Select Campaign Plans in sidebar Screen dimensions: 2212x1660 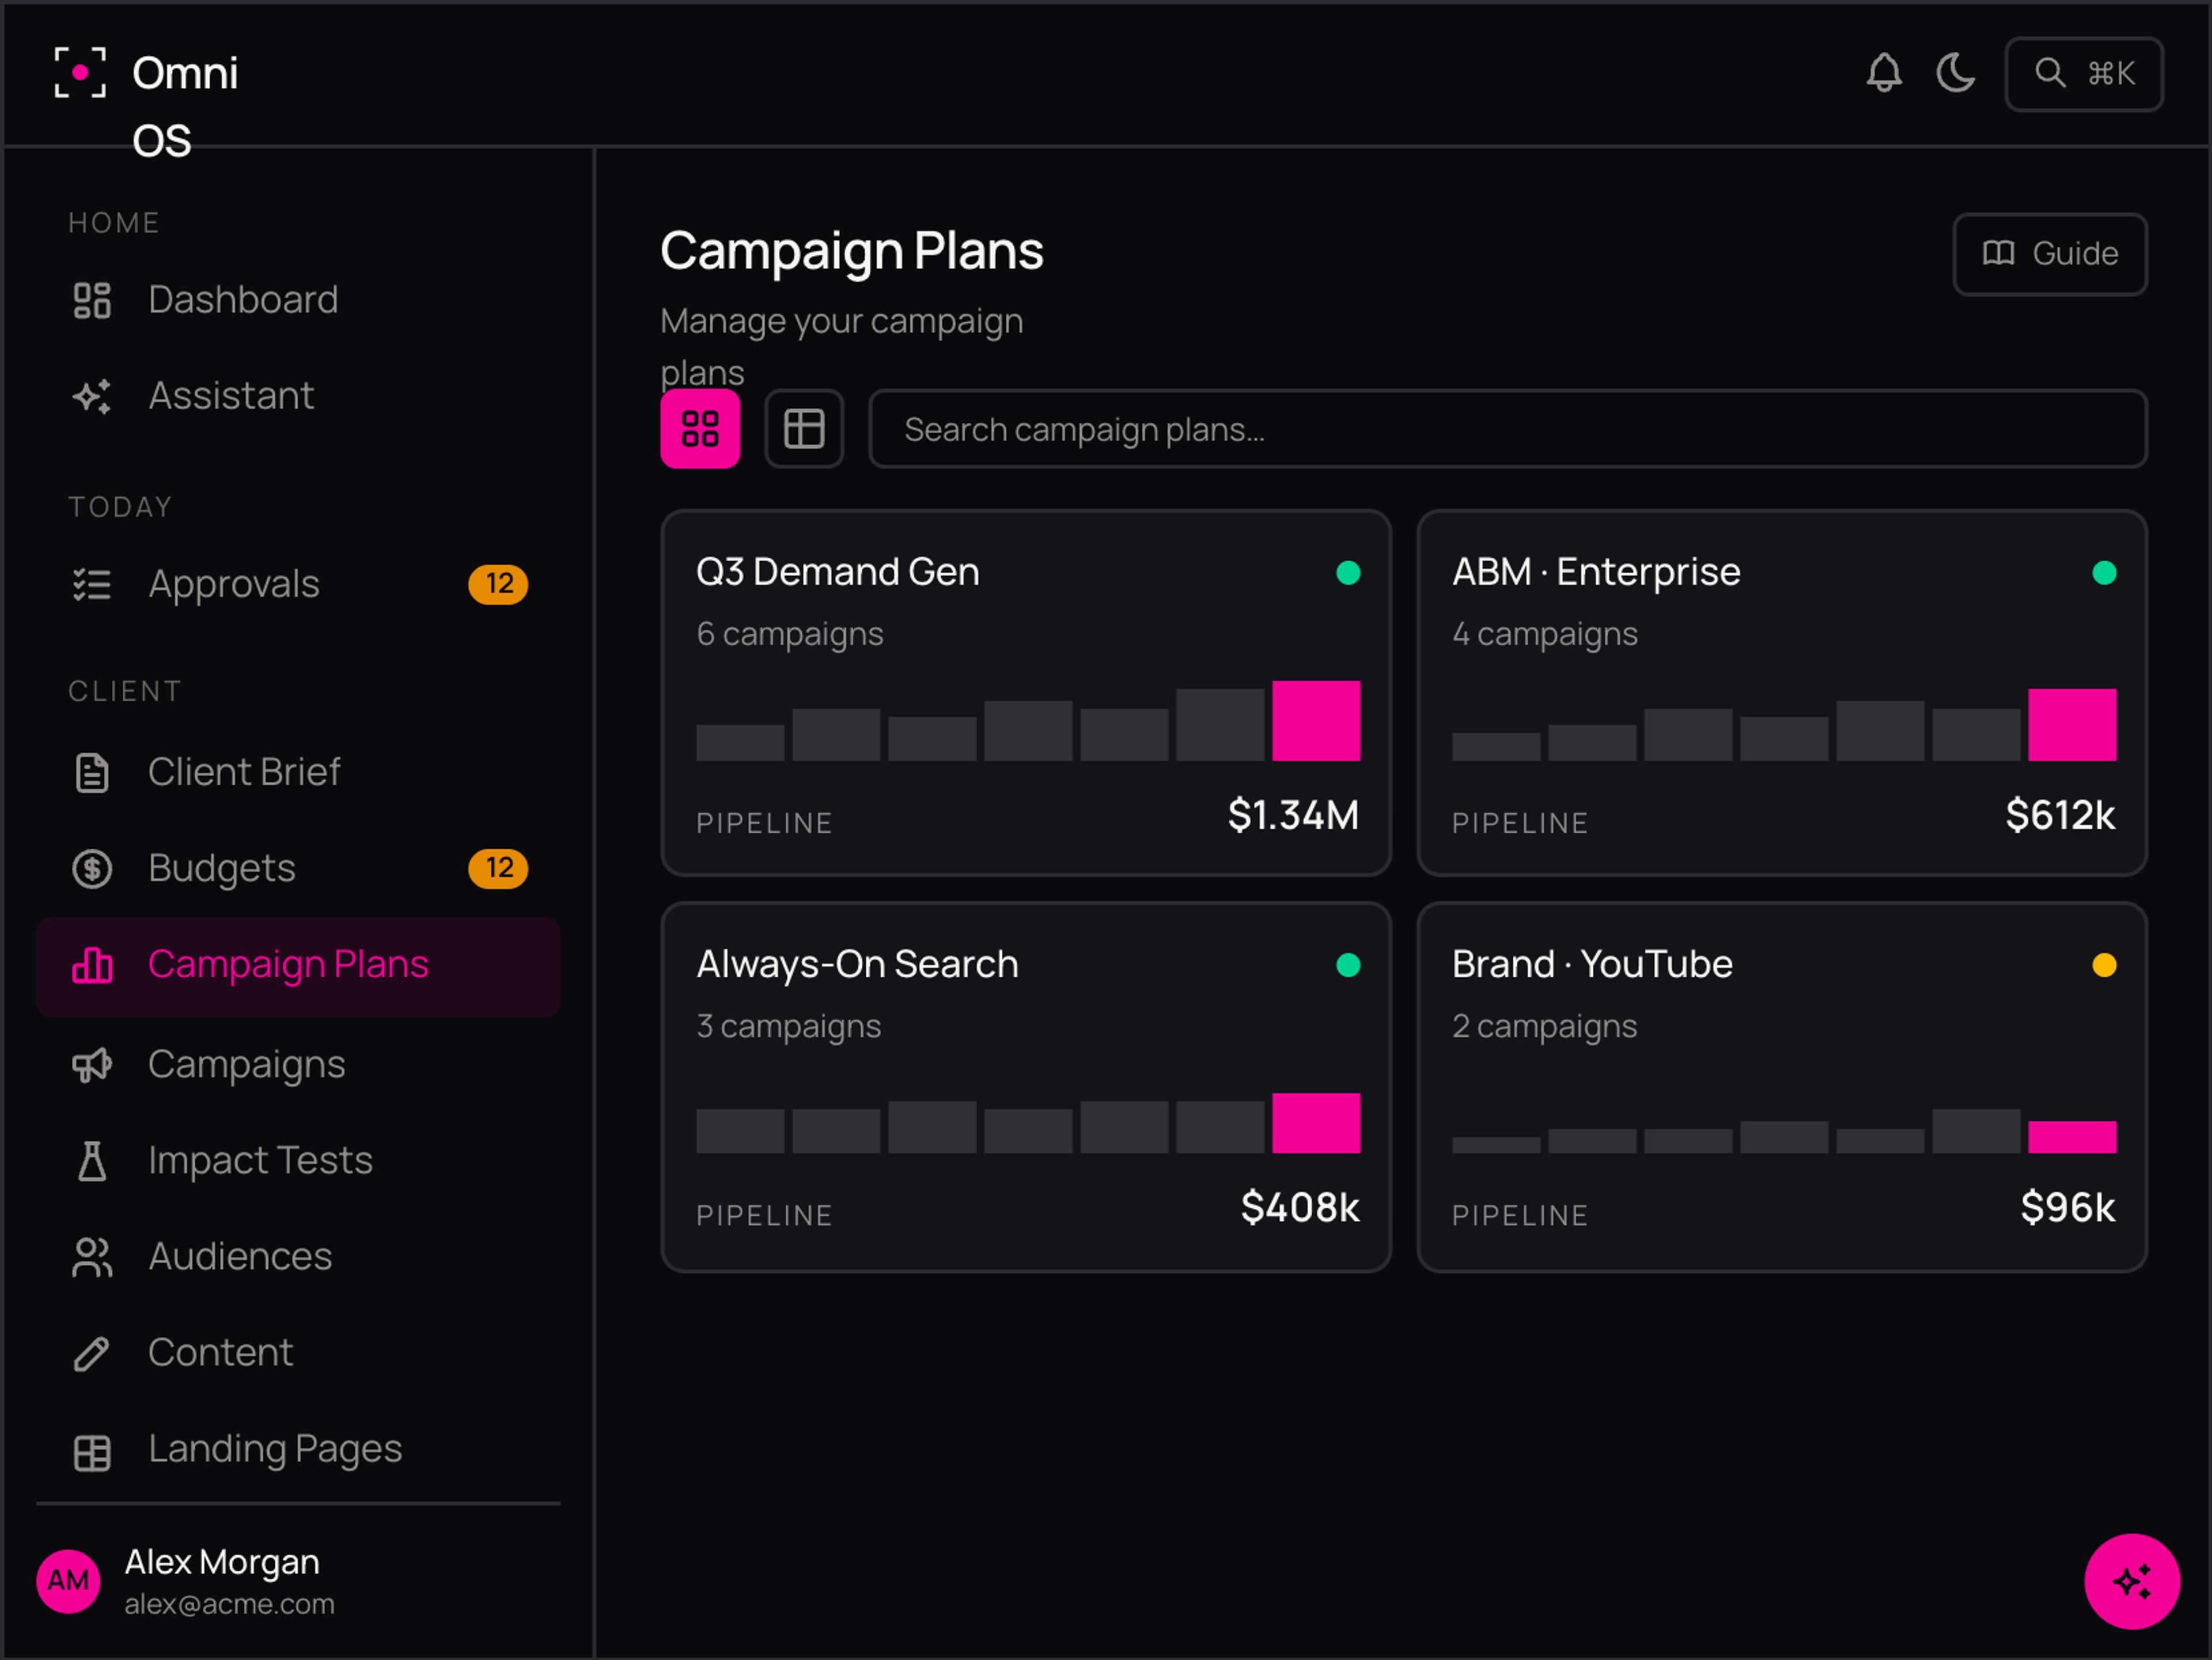coord(298,966)
